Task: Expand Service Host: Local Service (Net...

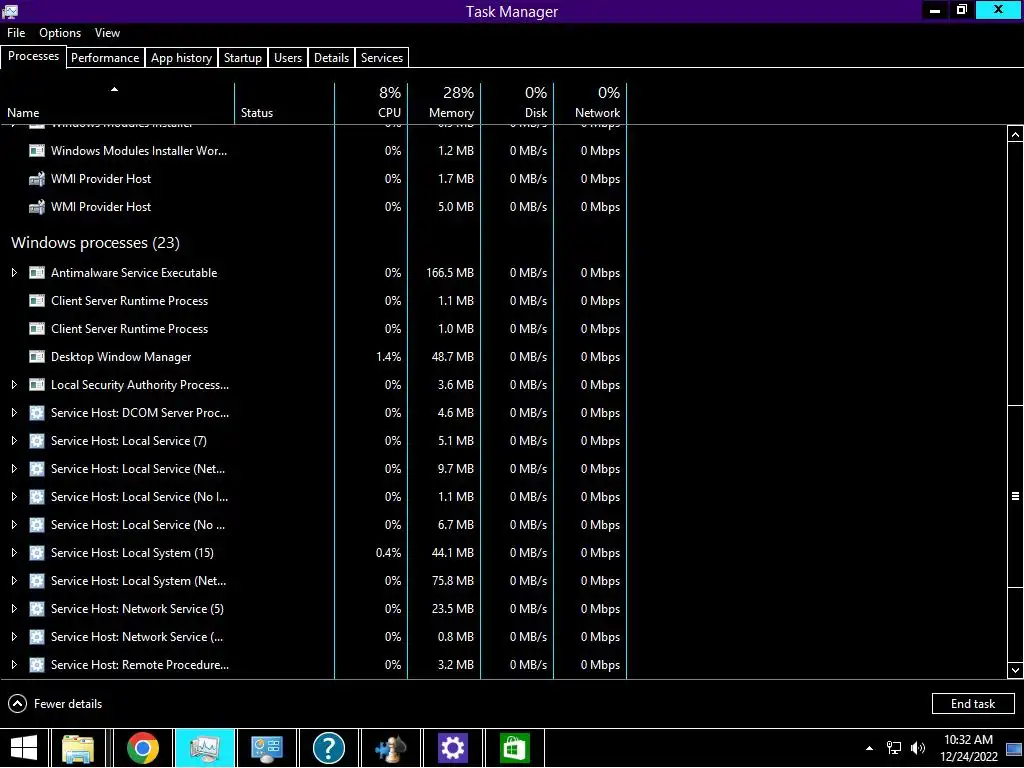Action: [x=14, y=470]
